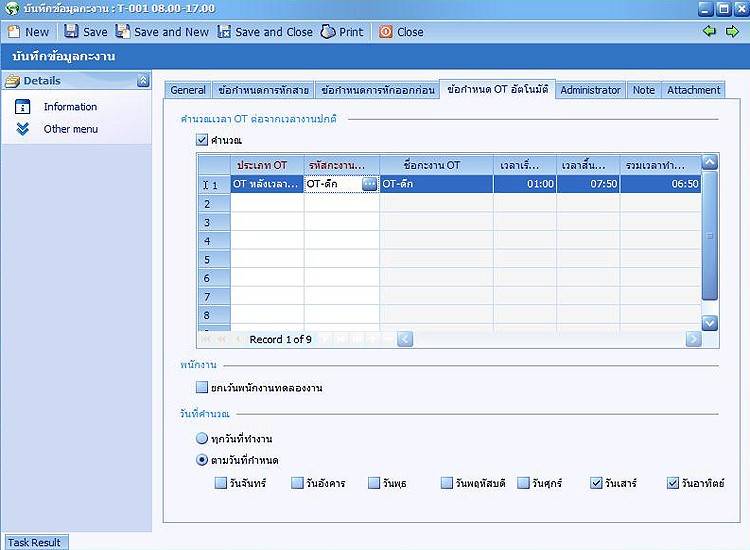The height and width of the screenshot is (550, 750).
Task: Click the Save and New icon
Action: [122, 32]
